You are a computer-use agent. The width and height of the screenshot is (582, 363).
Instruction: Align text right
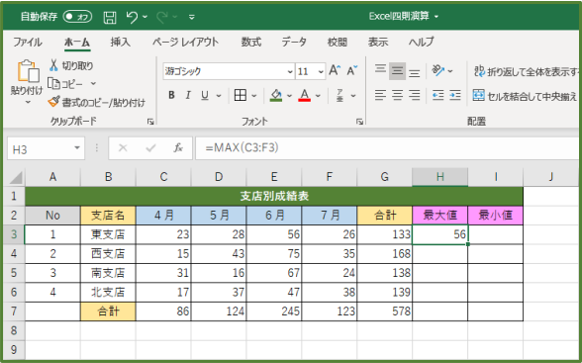tap(414, 95)
